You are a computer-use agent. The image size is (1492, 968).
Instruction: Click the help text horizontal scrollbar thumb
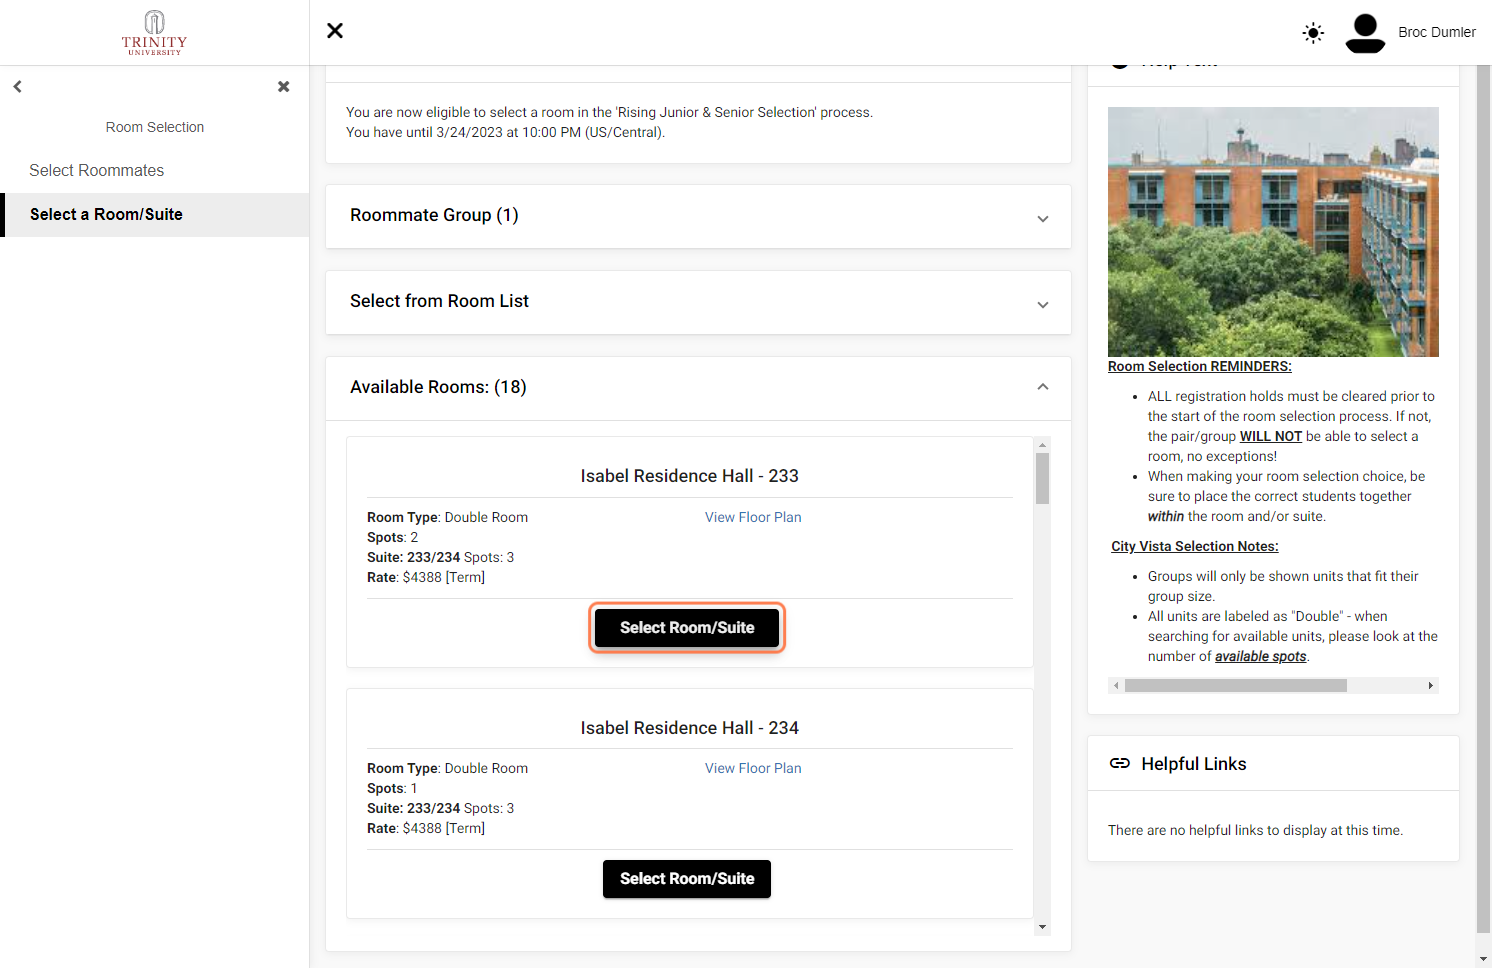click(x=1236, y=686)
